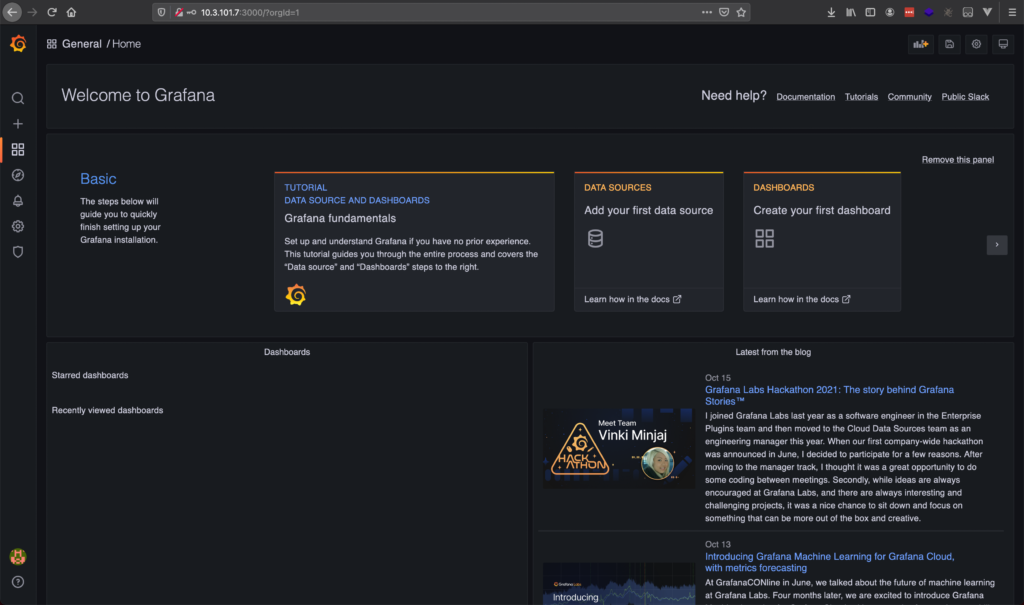This screenshot has width=1024, height=605.
Task: Click the Grafana logo in the sidebar
Action: tap(18, 44)
